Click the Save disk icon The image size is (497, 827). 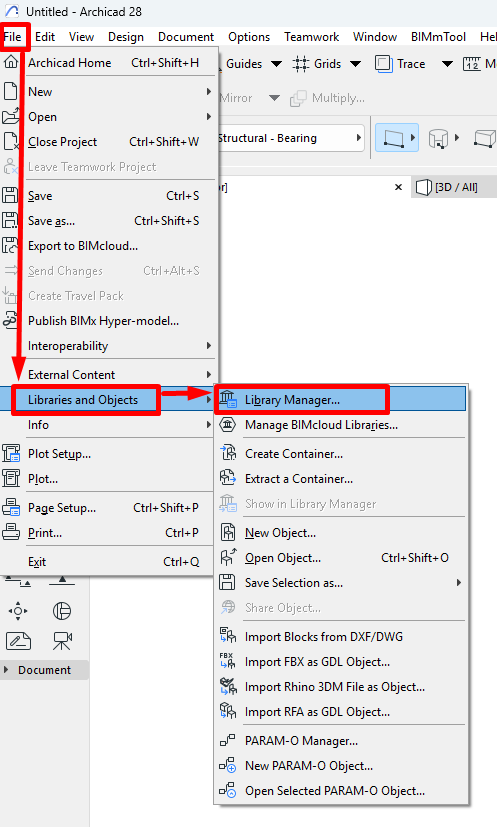click(10, 195)
